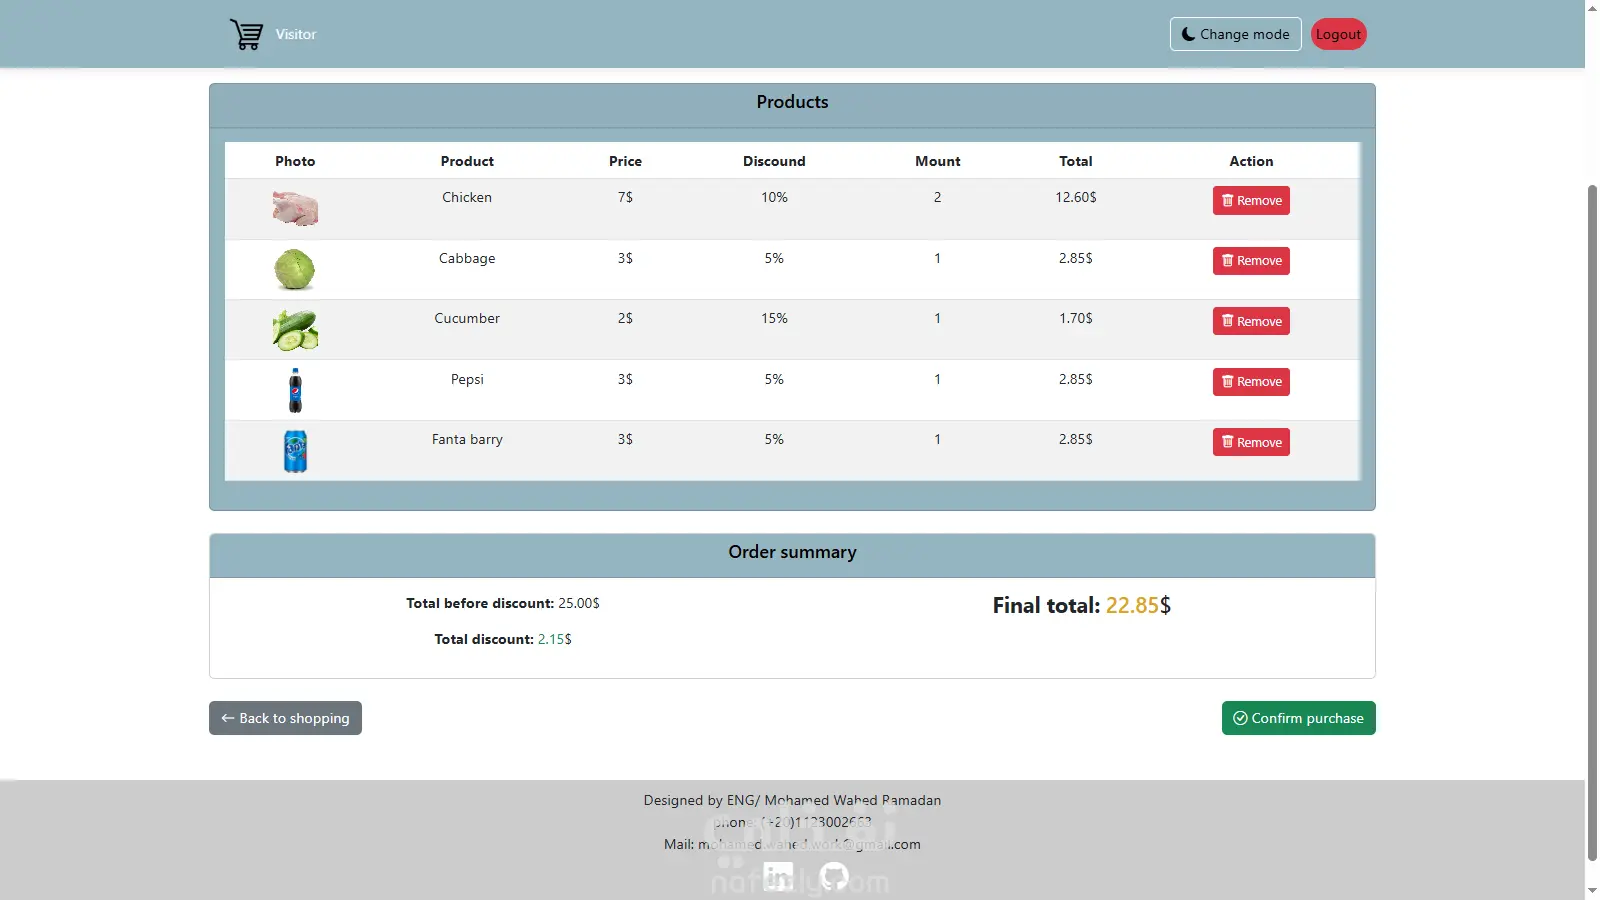Confirm the purchase
Viewport: 1600px width, 900px height.
(1299, 718)
